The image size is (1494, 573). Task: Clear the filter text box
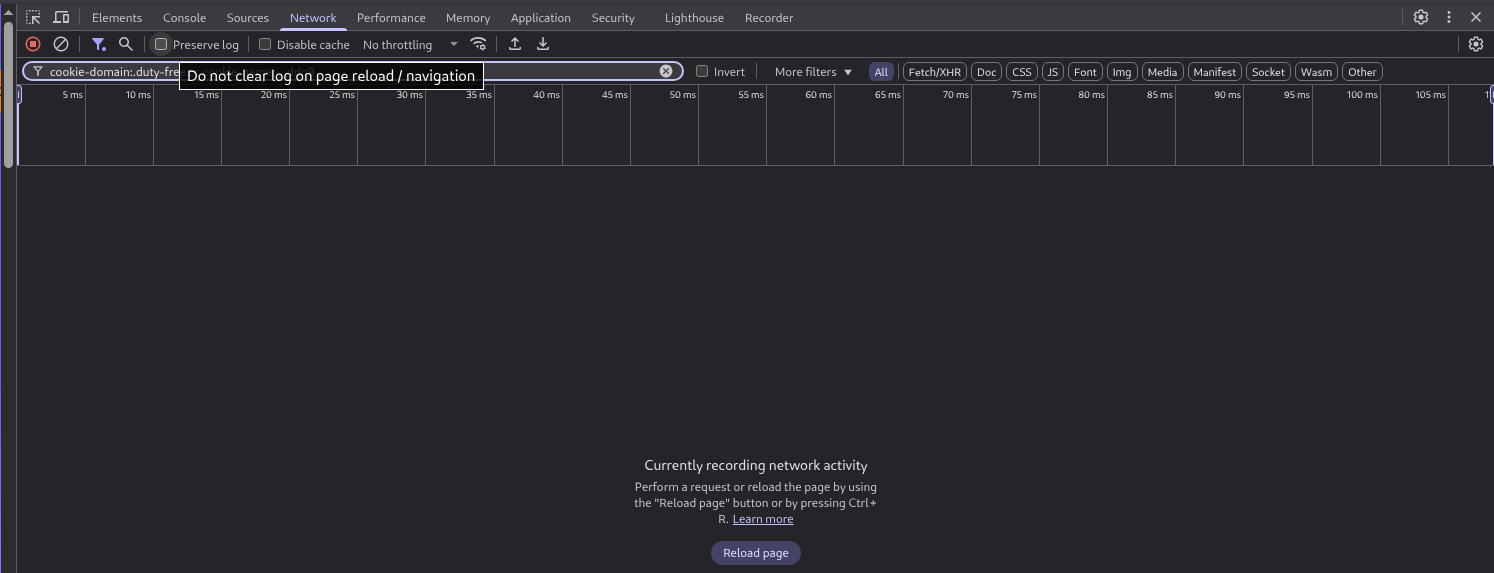point(666,71)
